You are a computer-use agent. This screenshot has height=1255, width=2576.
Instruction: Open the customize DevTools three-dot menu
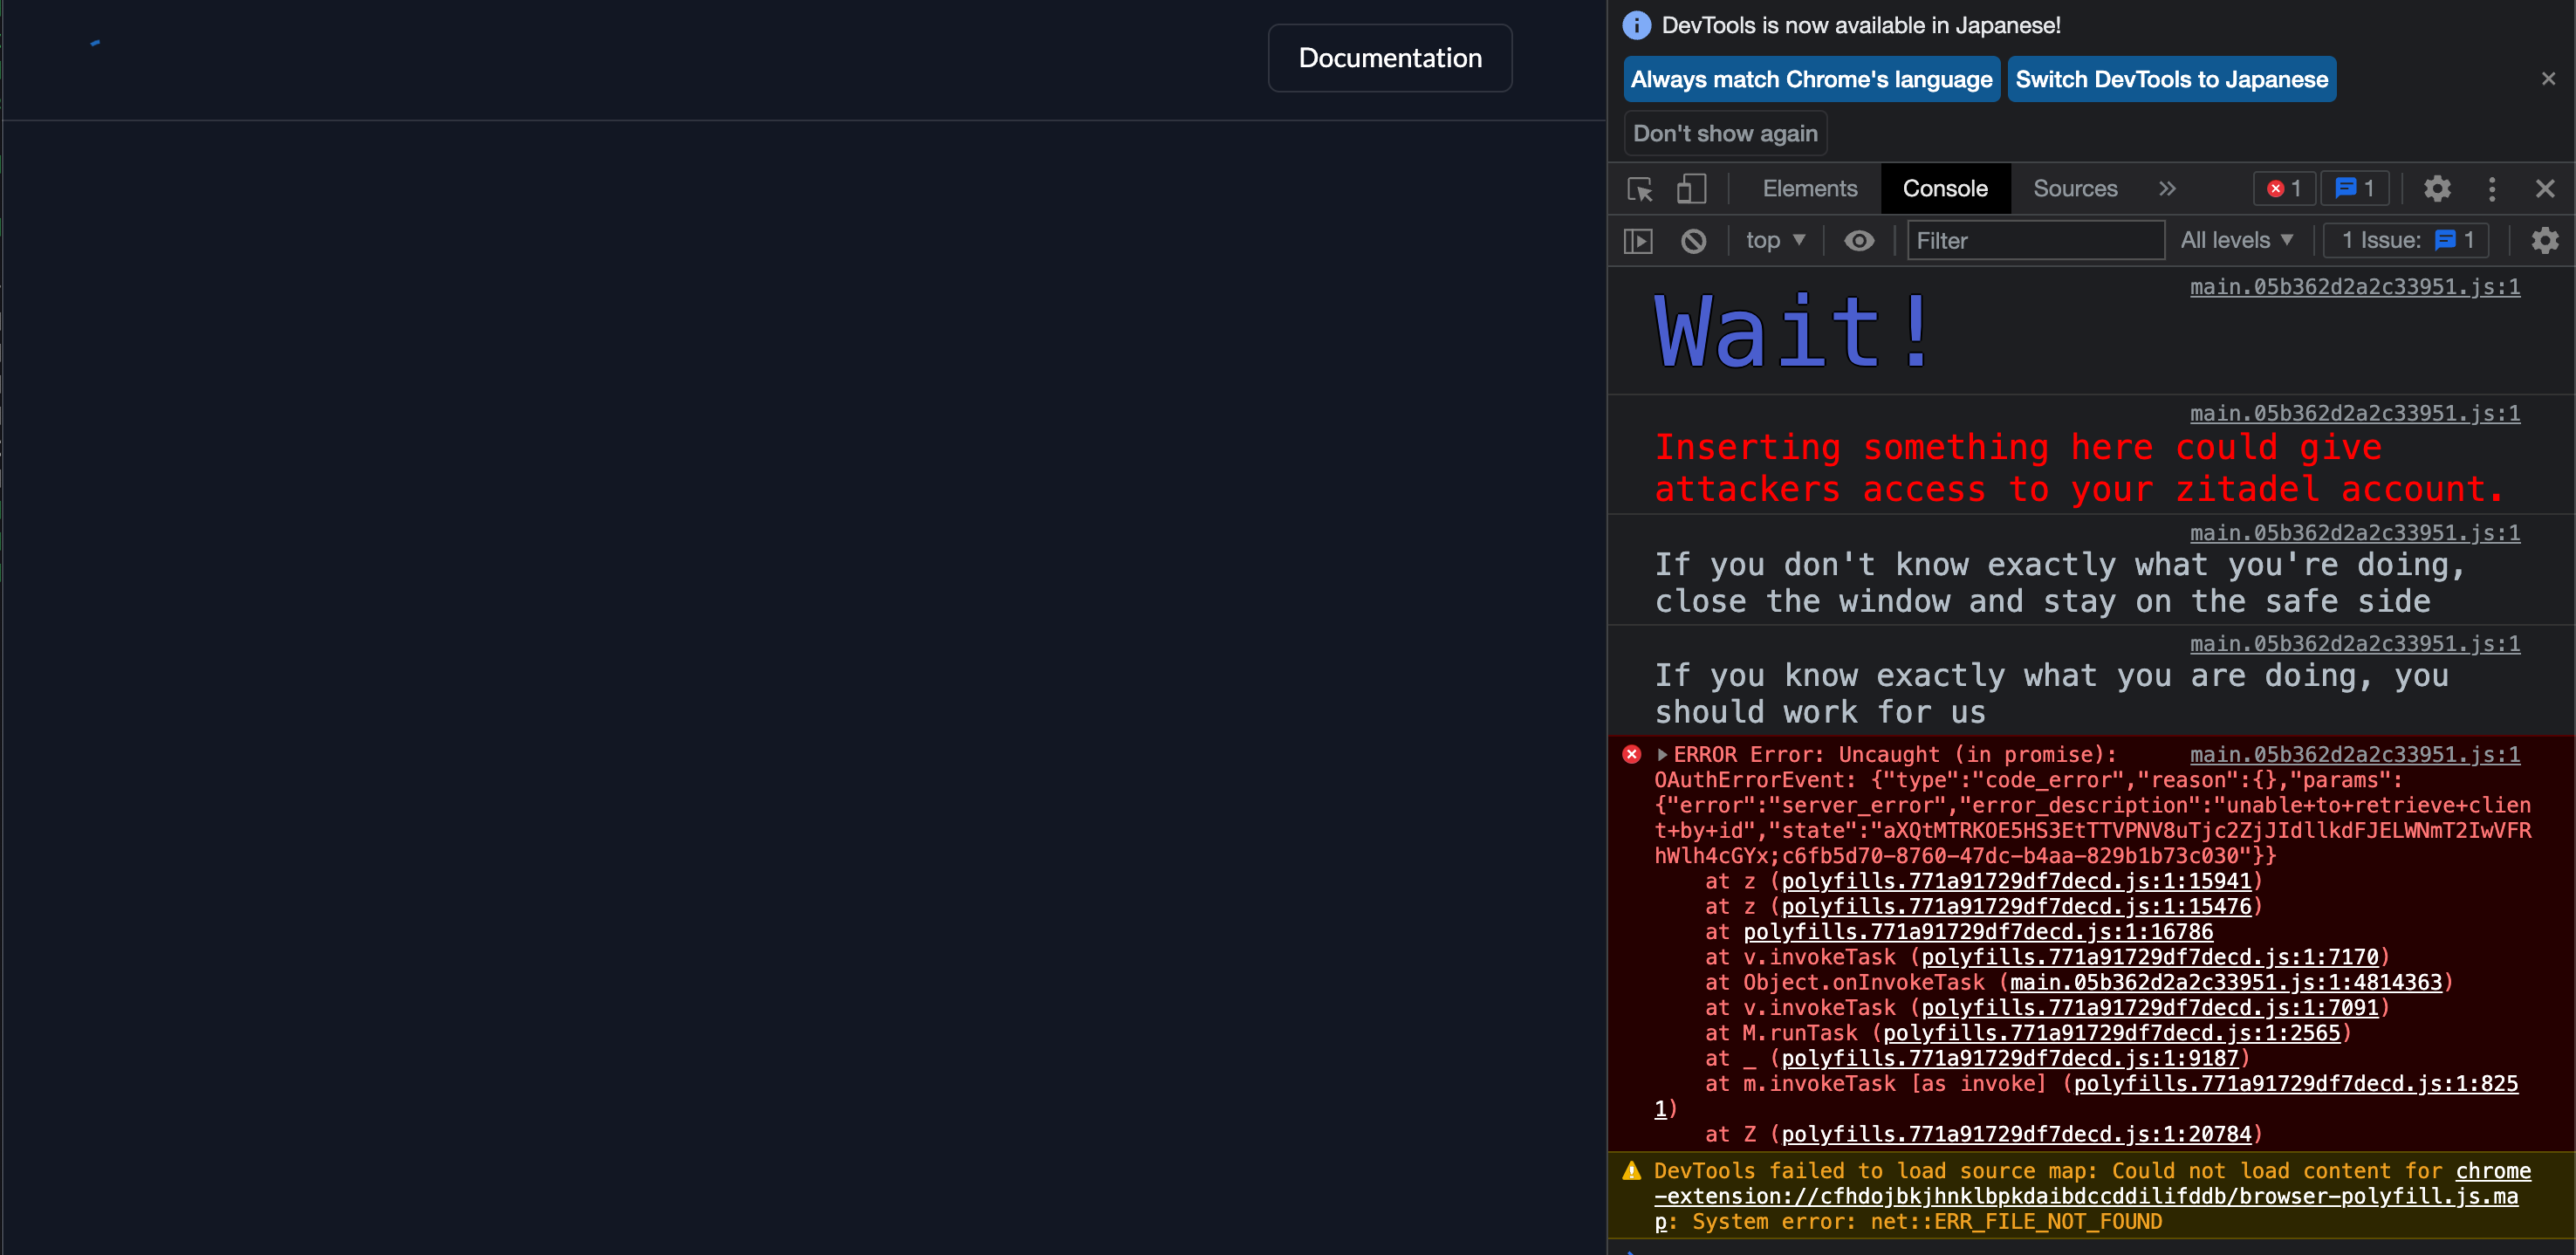(2492, 188)
